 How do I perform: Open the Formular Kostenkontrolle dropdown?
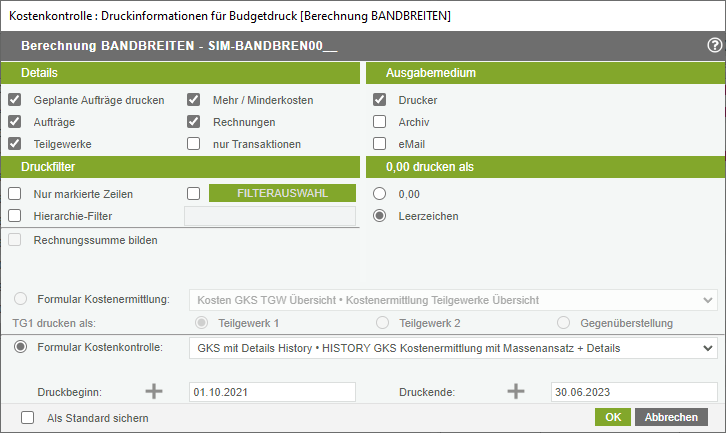(453, 348)
